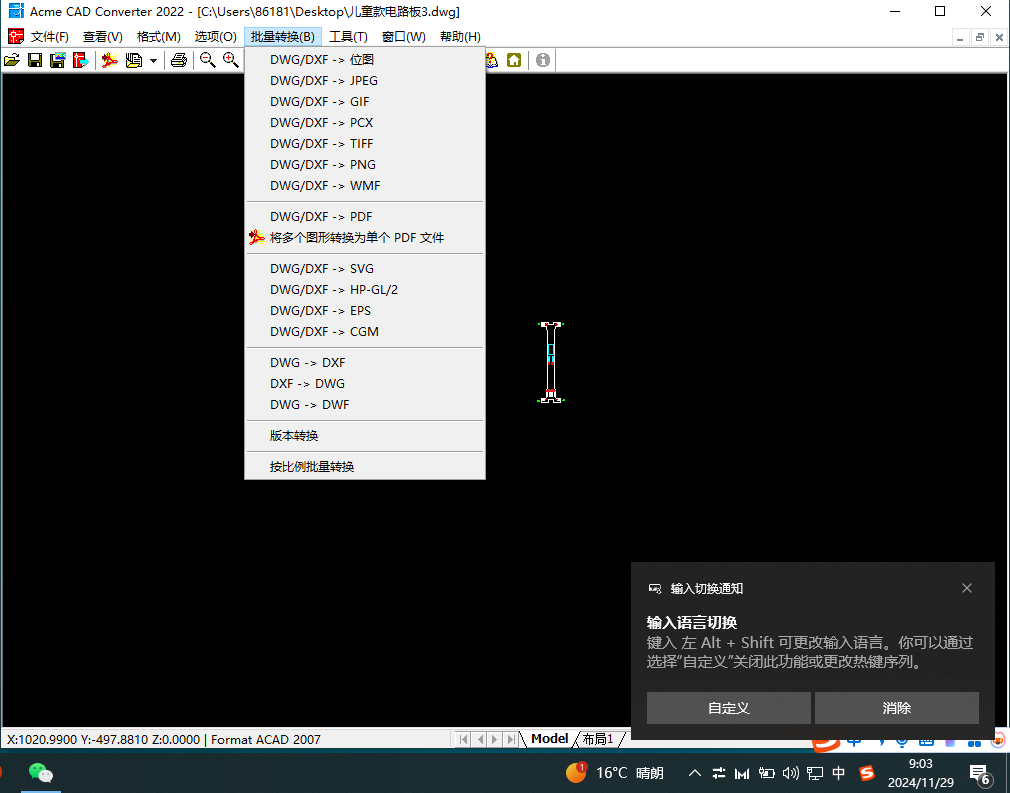1010x793 pixels.
Task: Click the help book toolbar icon
Action: point(492,61)
